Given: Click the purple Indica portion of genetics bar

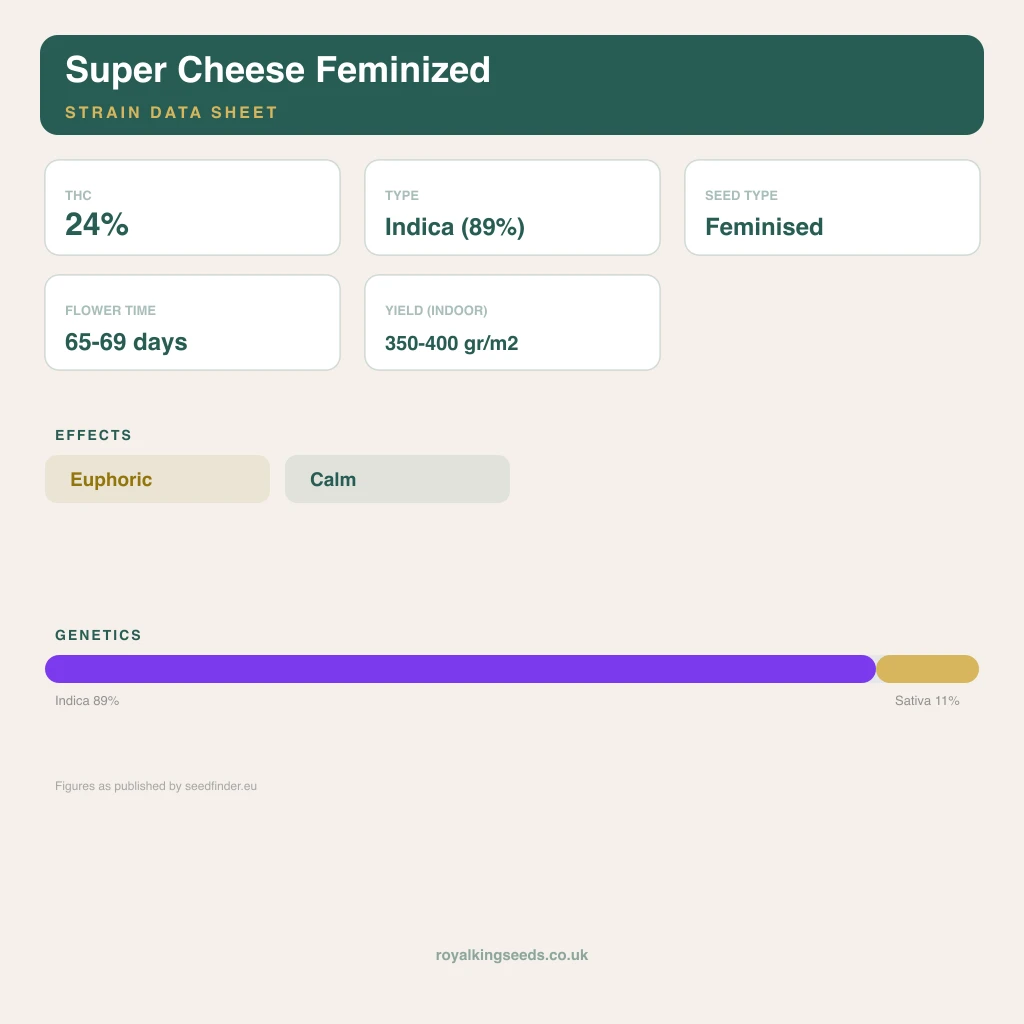Looking at the screenshot, I should click(x=460, y=669).
